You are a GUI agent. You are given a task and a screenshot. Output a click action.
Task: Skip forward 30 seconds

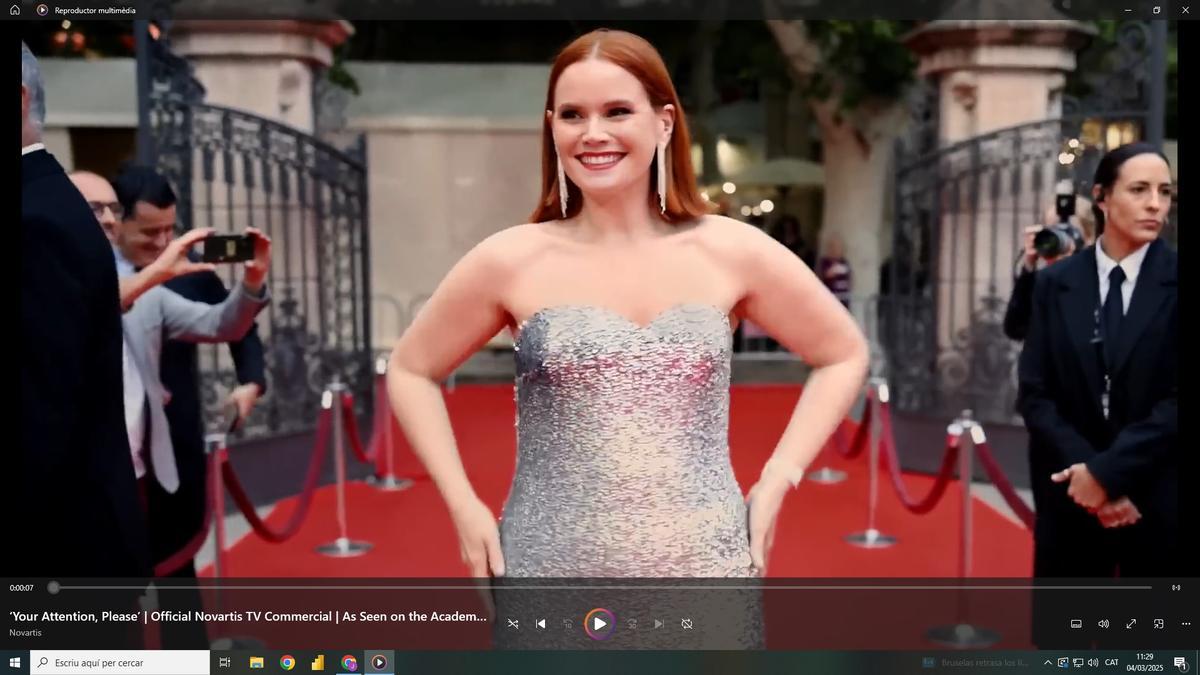[x=631, y=623]
